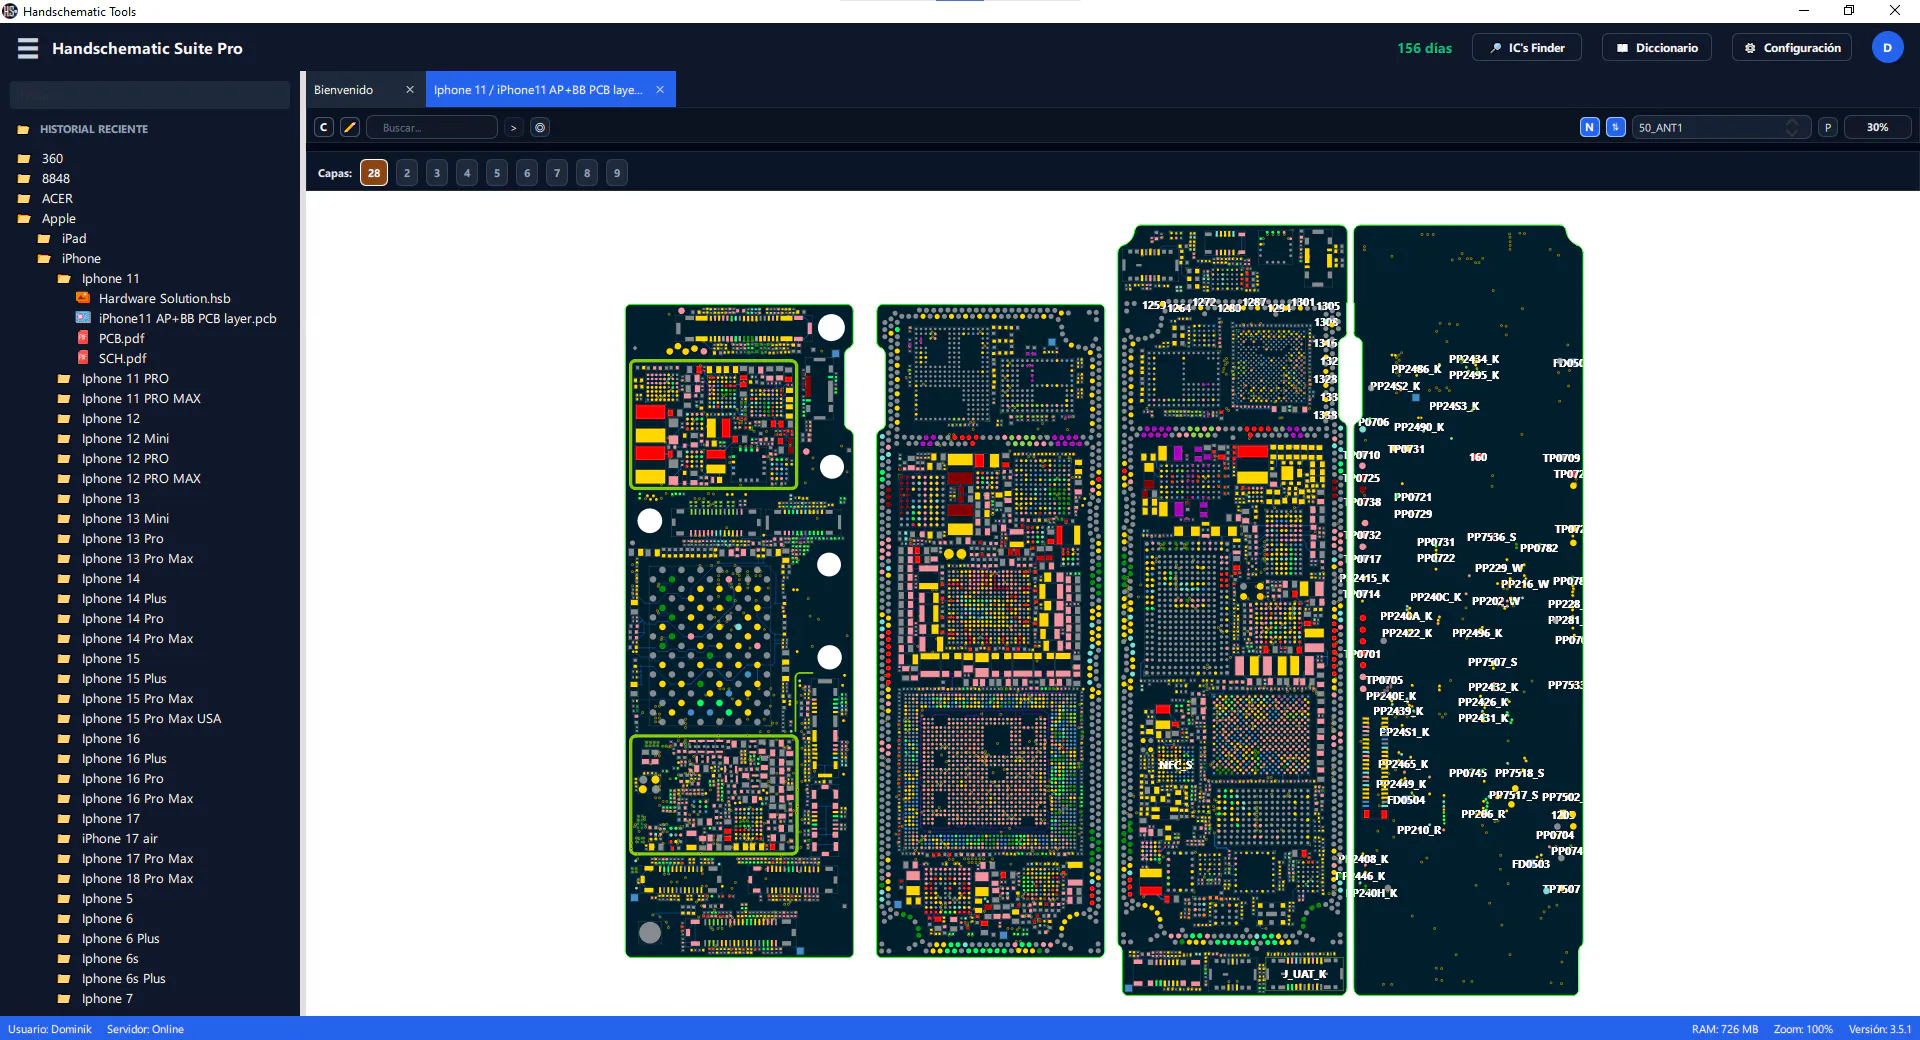Image resolution: width=1920 pixels, height=1040 pixels.
Task: Click the Iphone 7 folder icon
Action: point(64,998)
